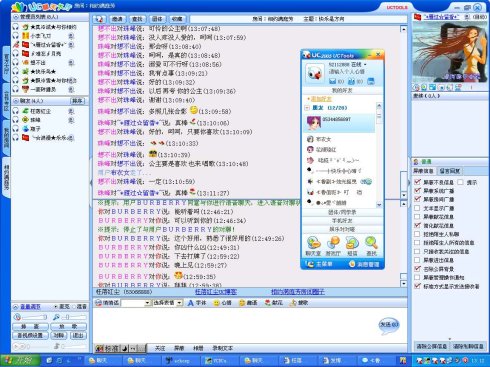Toggle the last checkbox in block settings list

pos(417,286)
